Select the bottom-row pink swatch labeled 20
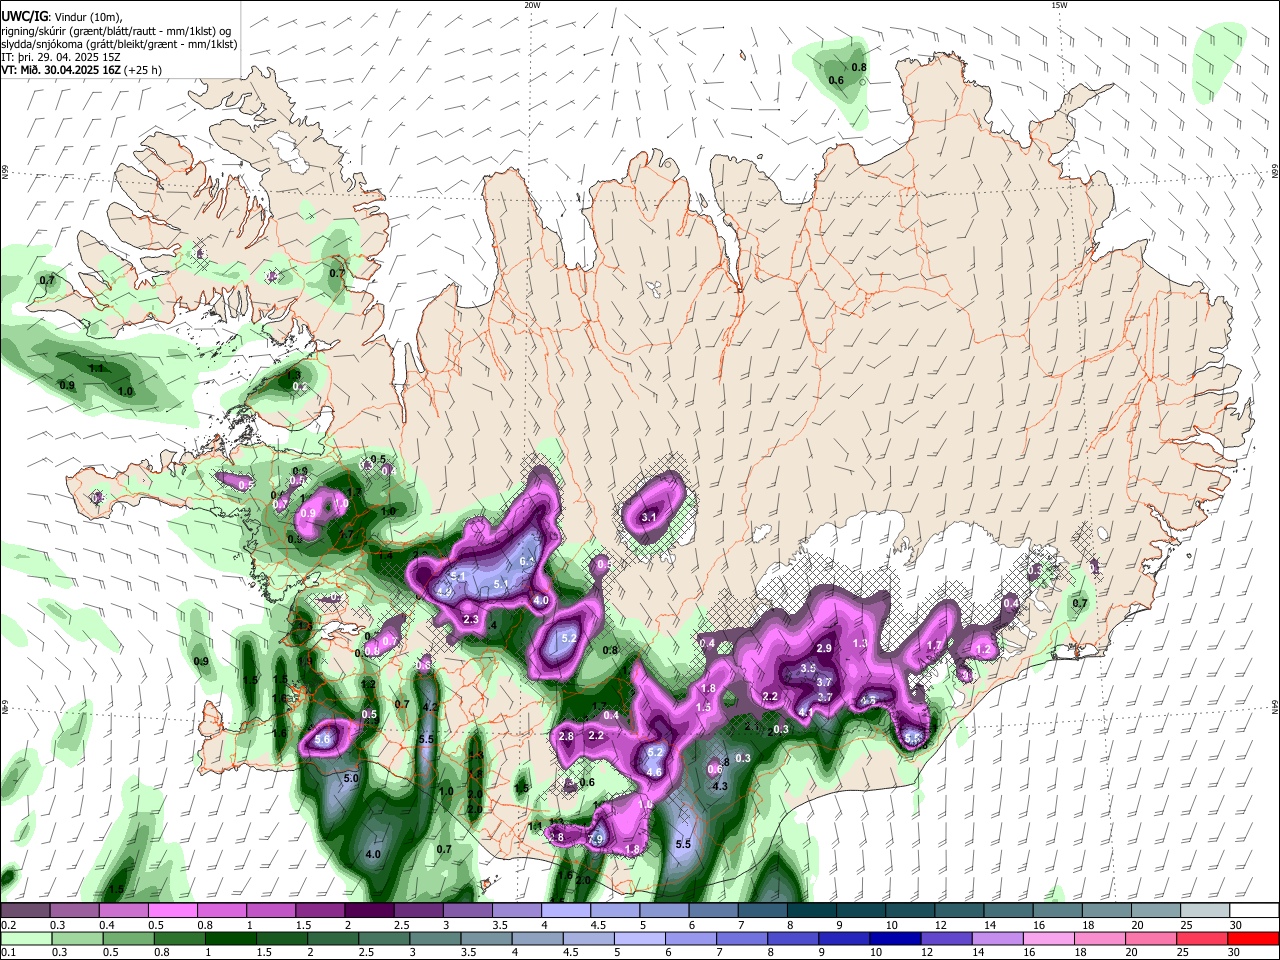Image resolution: width=1280 pixels, height=960 pixels. tap(1150, 938)
